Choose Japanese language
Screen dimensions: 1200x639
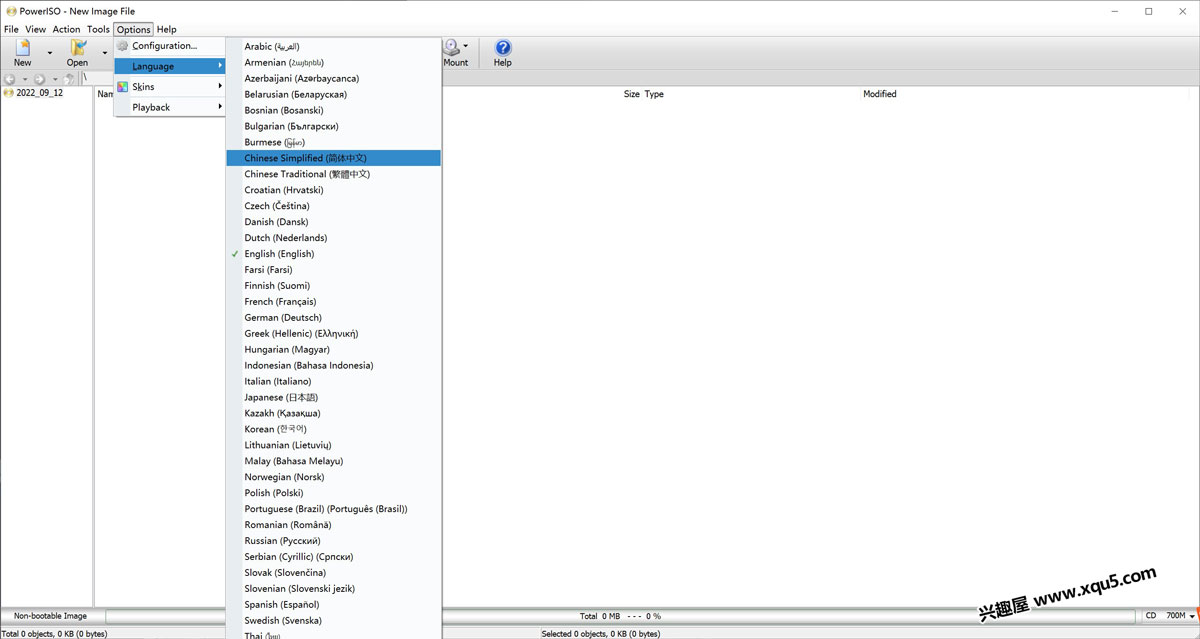tap(334, 397)
